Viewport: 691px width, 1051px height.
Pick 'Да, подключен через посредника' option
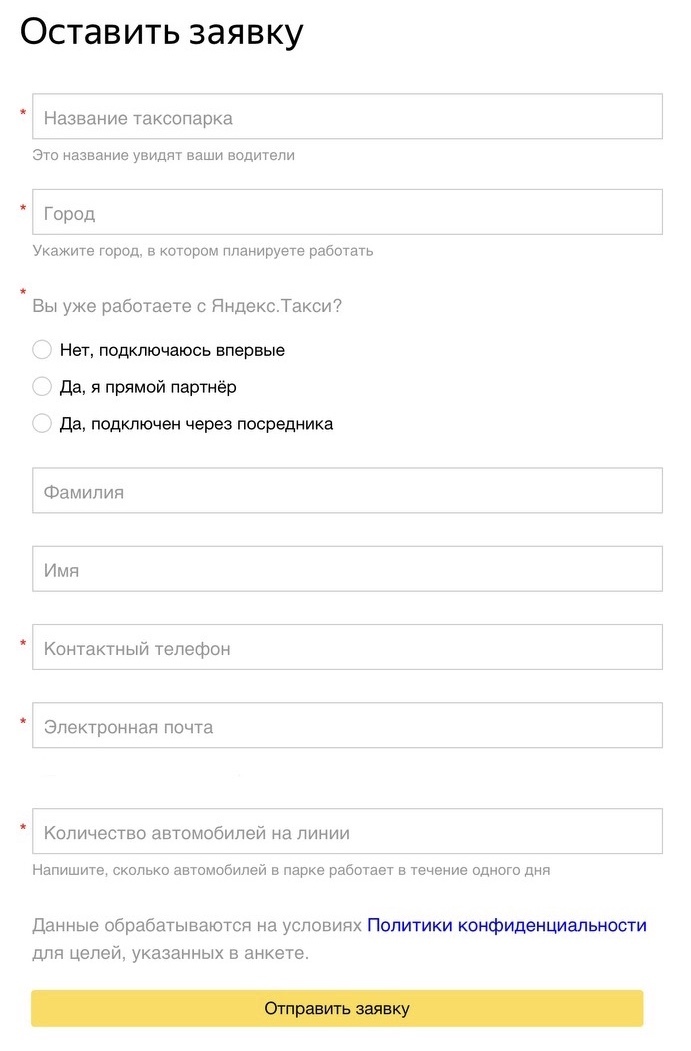coord(42,423)
